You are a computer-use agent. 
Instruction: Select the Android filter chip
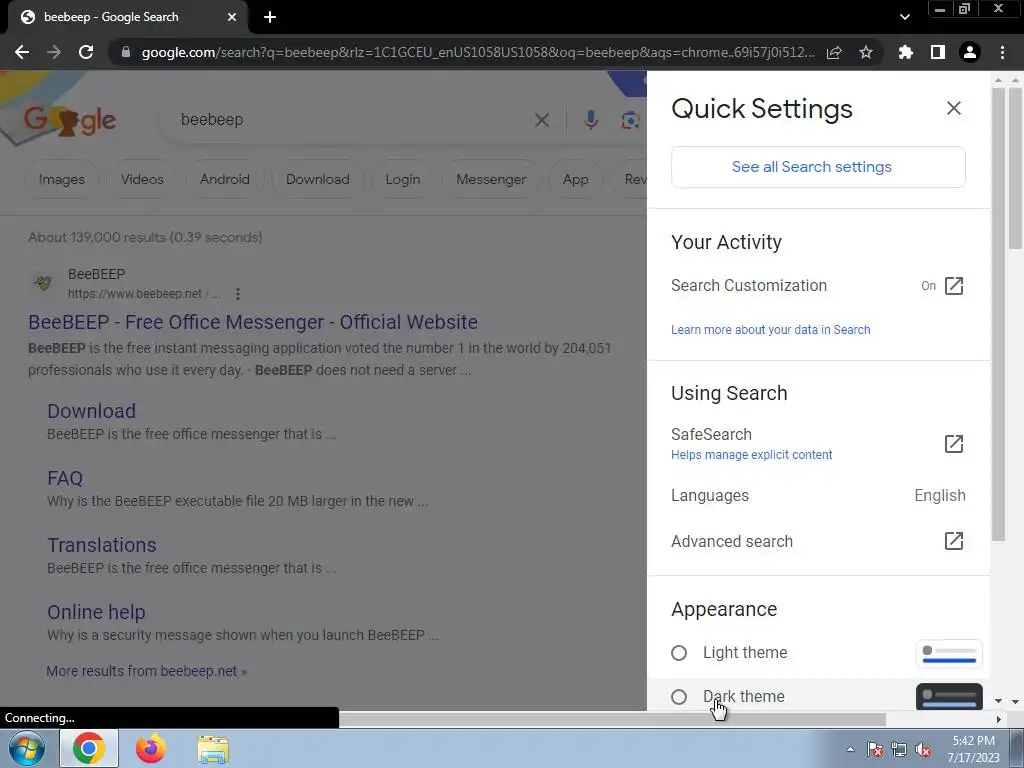225,179
